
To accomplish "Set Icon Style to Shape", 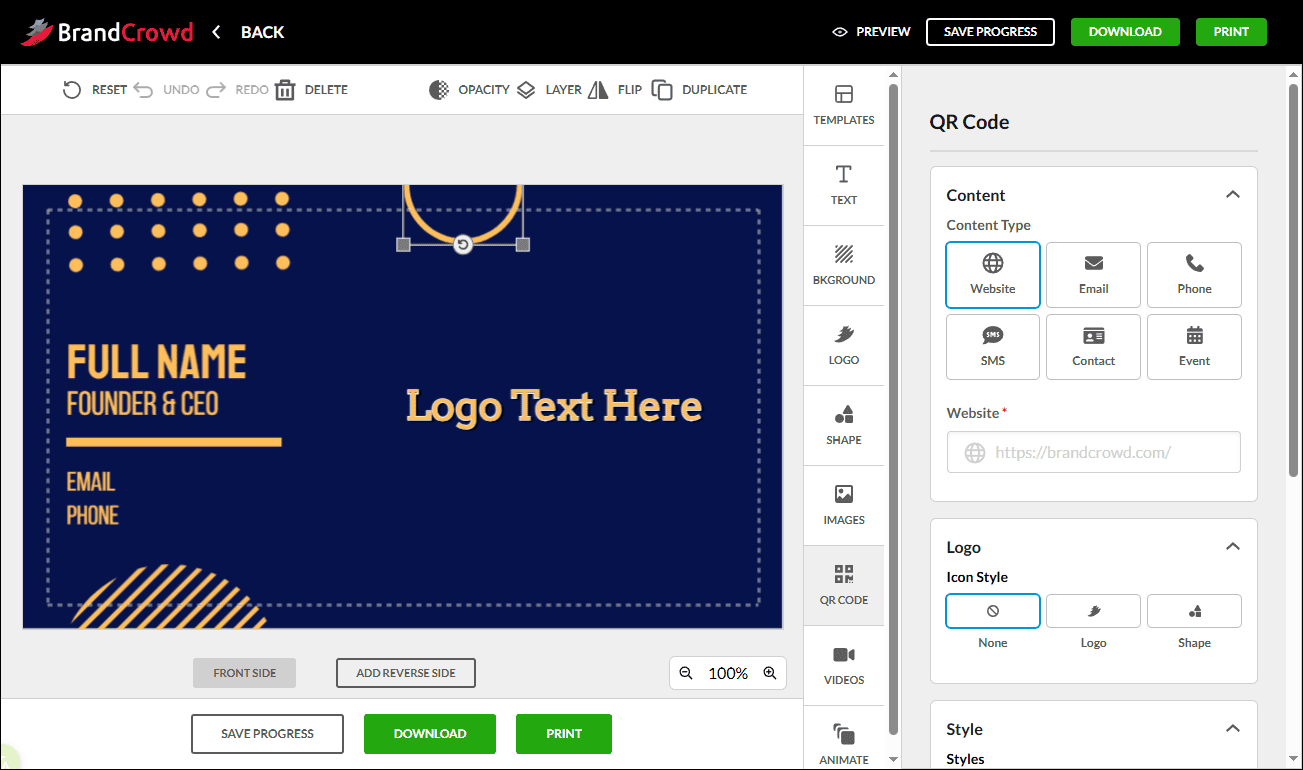I will tap(1194, 611).
